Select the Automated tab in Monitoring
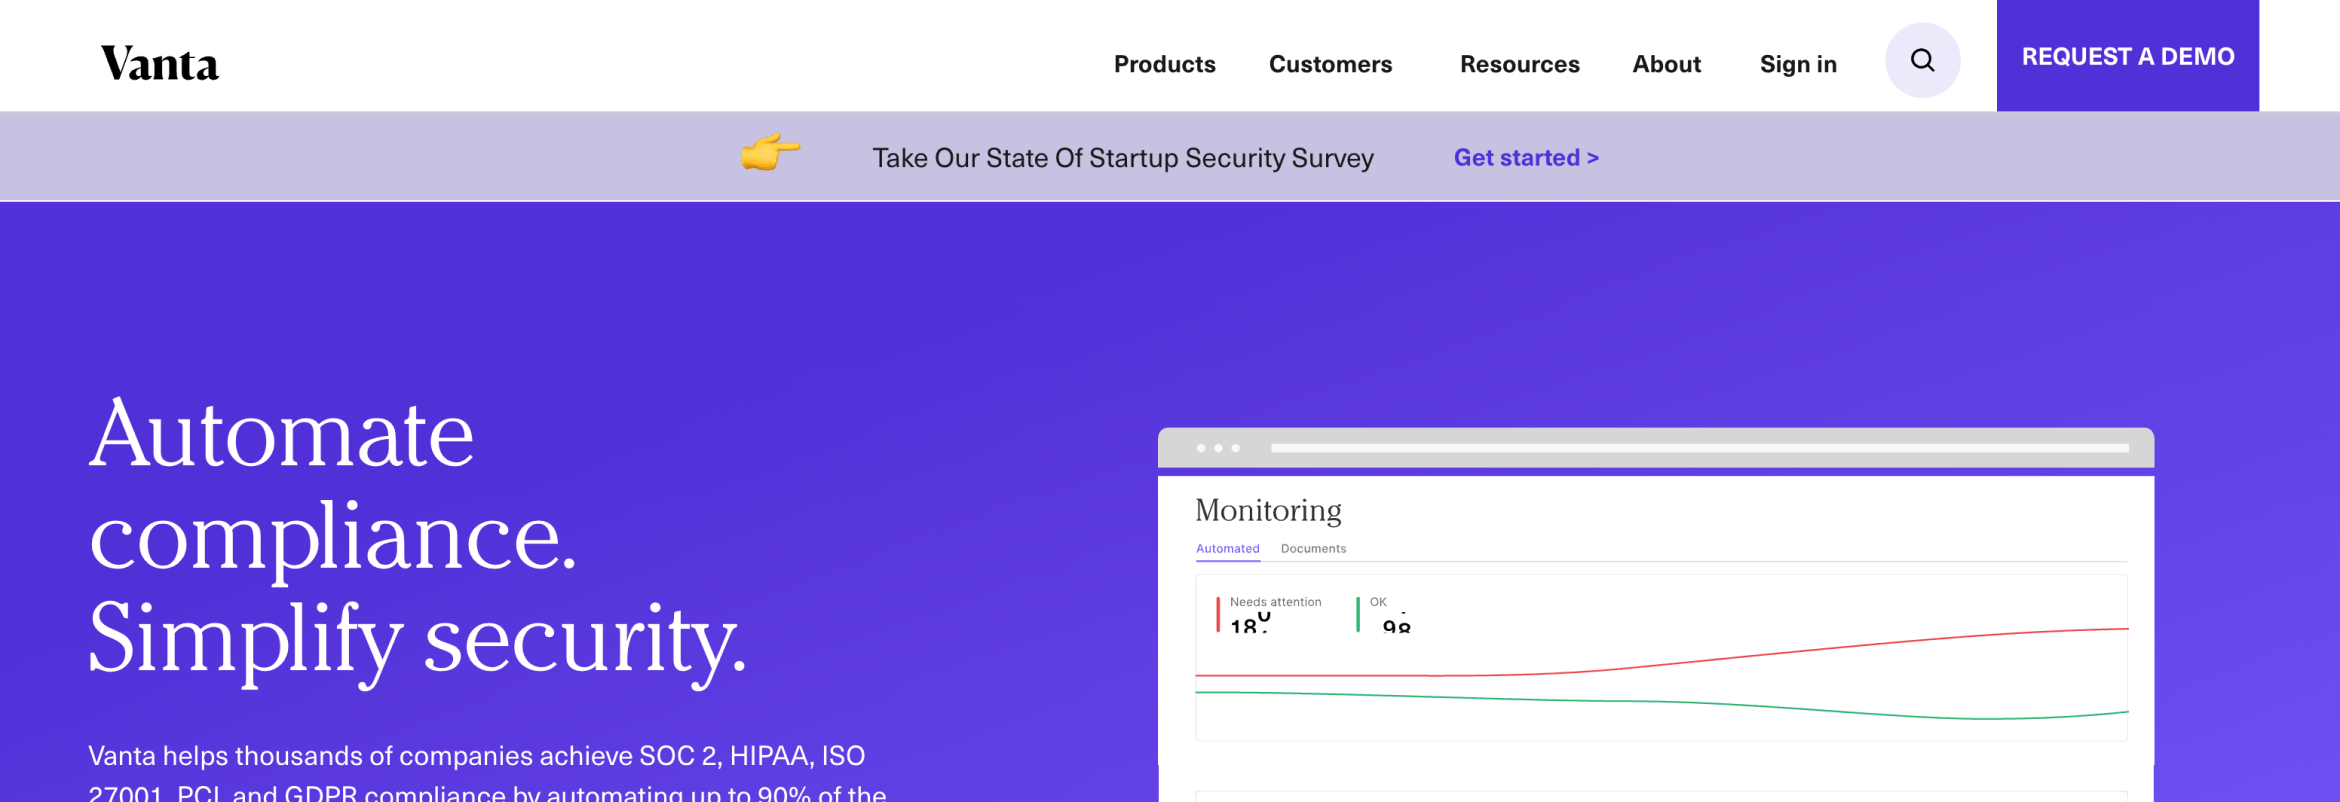Image resolution: width=2340 pixels, height=802 pixels. coord(1227,549)
